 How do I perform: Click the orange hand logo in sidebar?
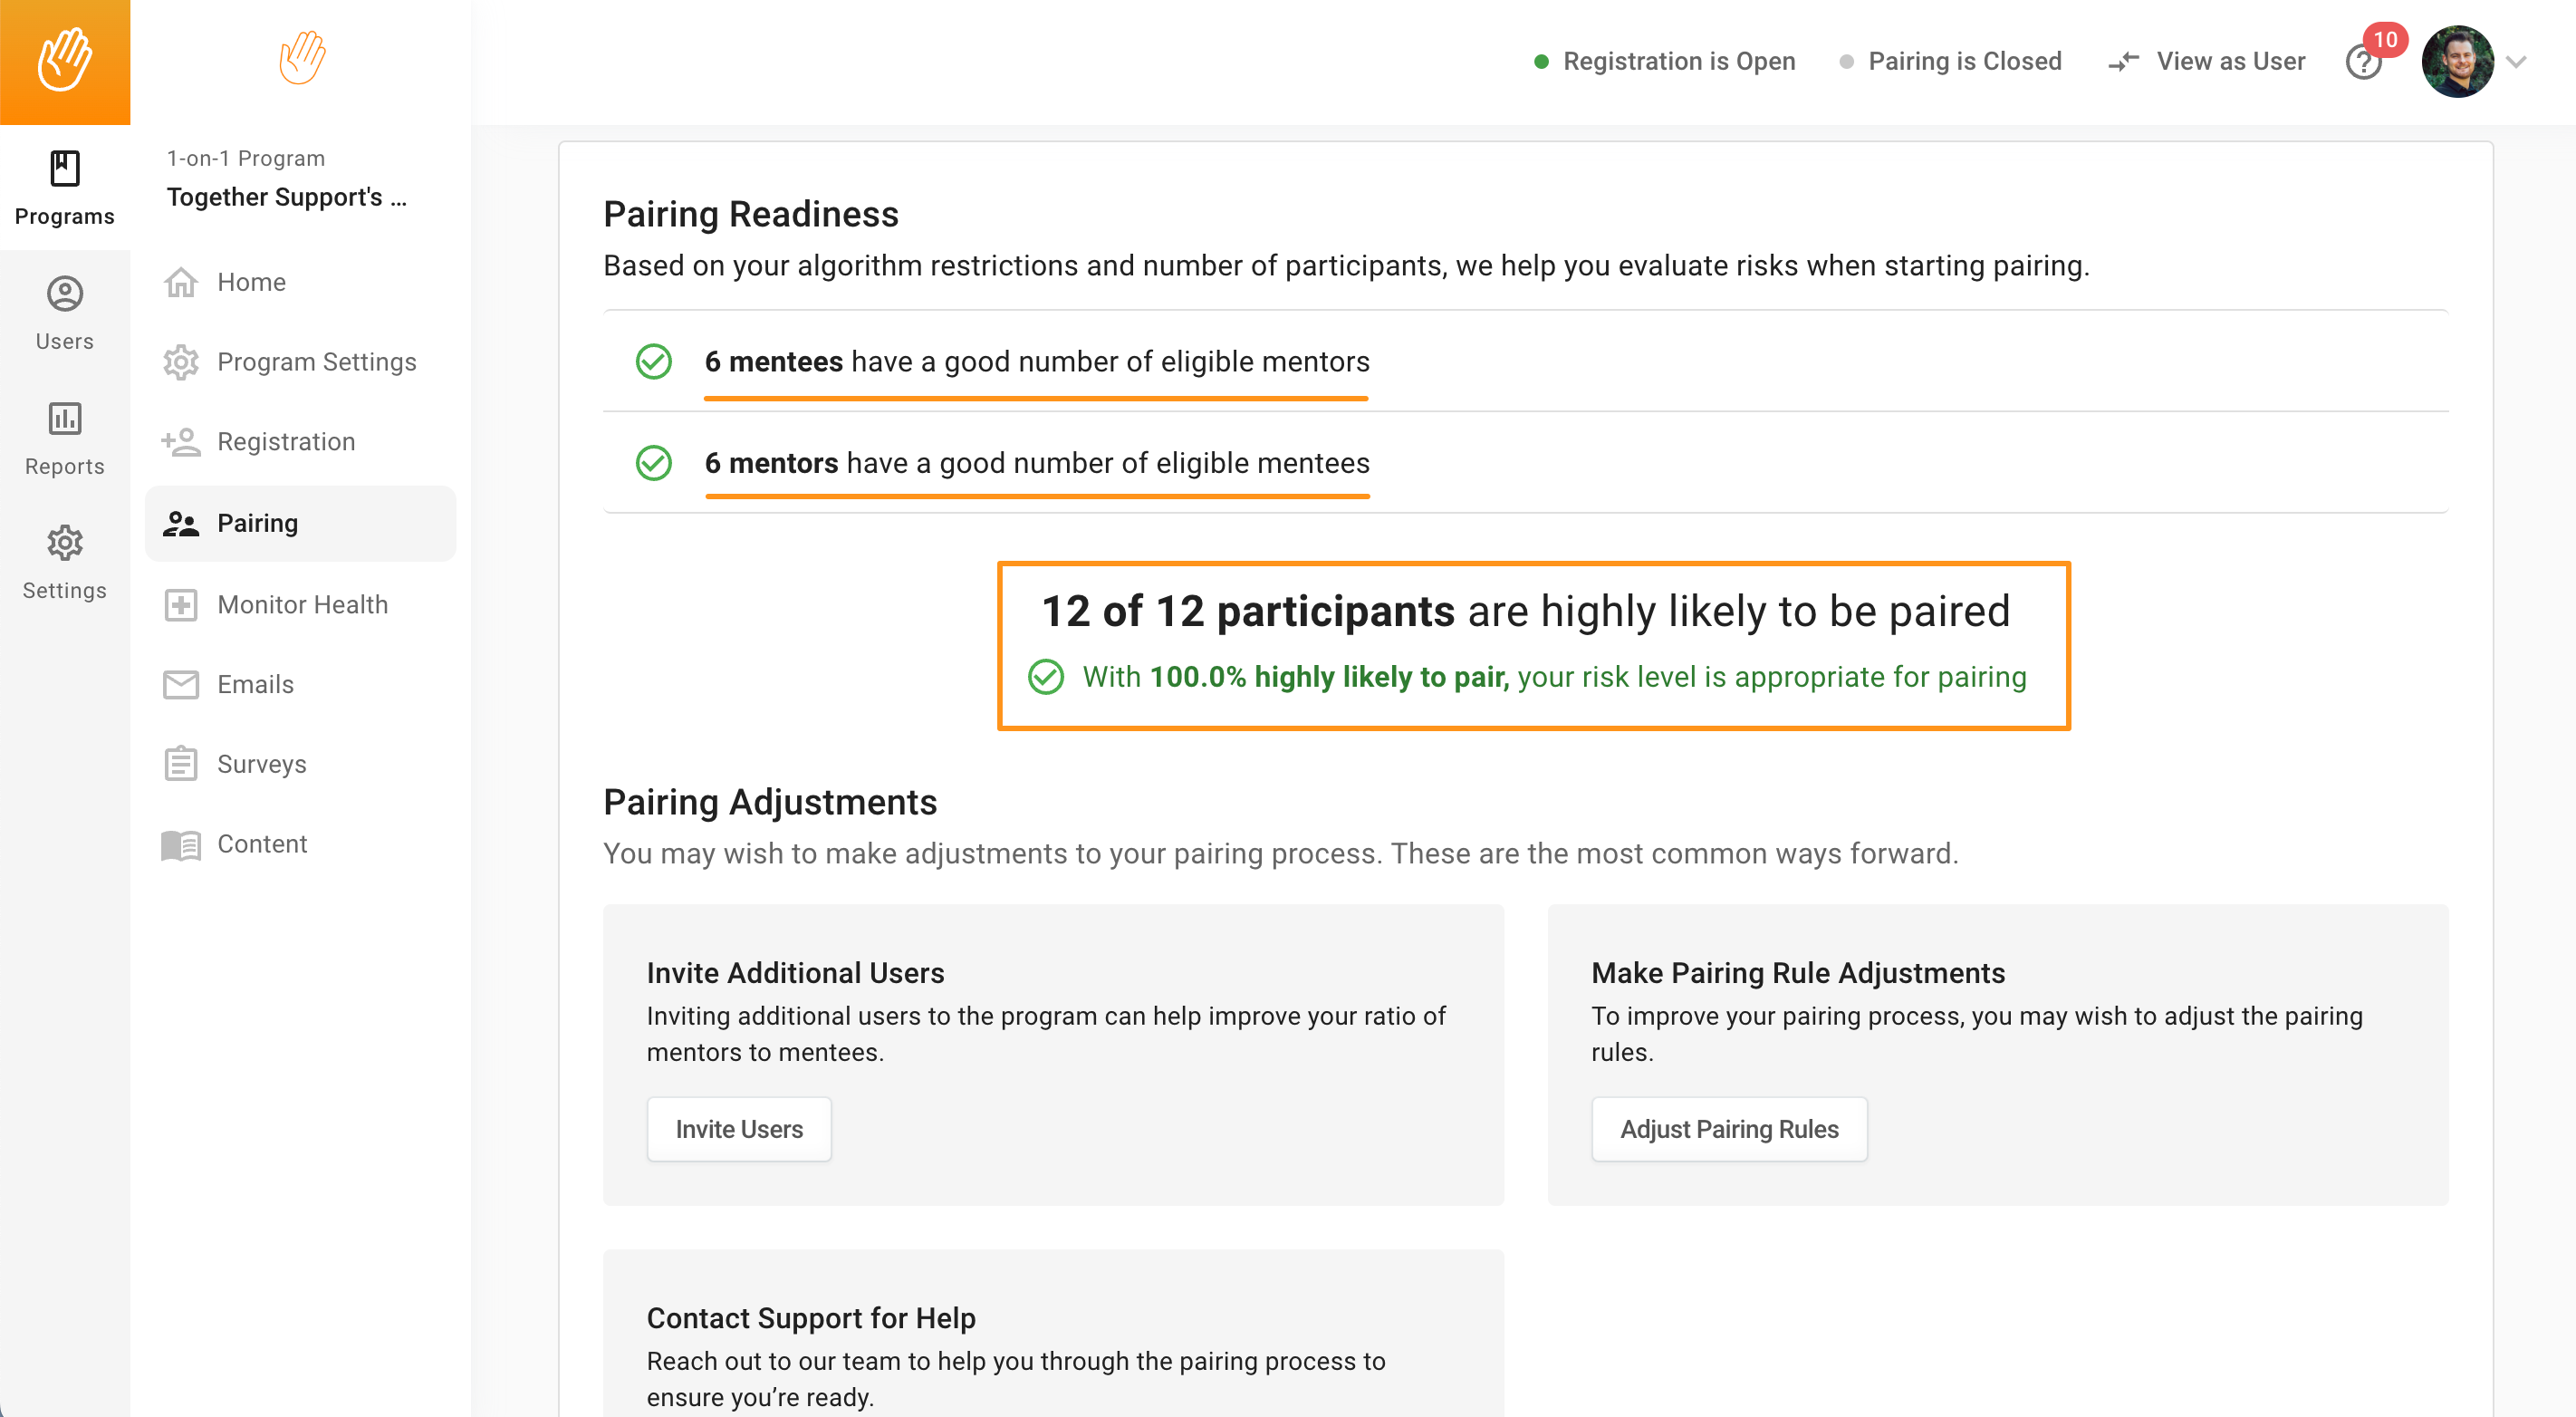click(302, 57)
